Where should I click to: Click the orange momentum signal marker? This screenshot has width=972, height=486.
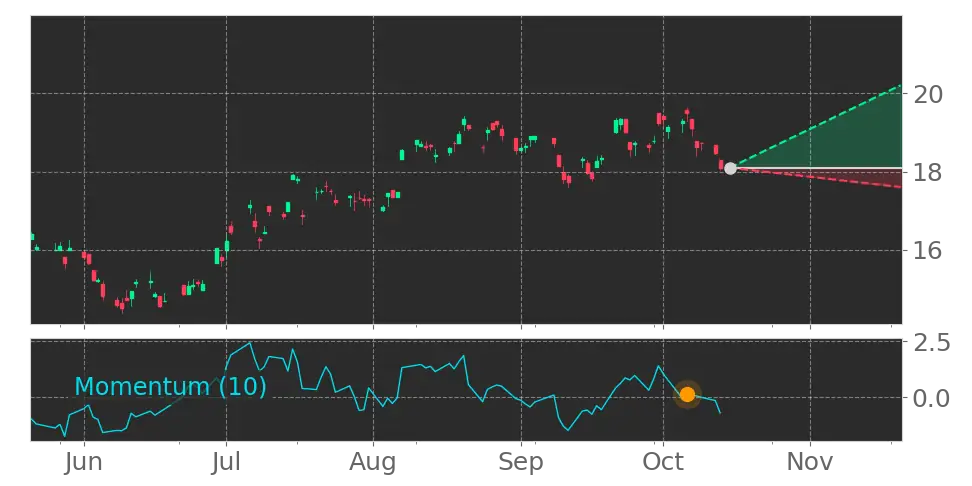[687, 394]
